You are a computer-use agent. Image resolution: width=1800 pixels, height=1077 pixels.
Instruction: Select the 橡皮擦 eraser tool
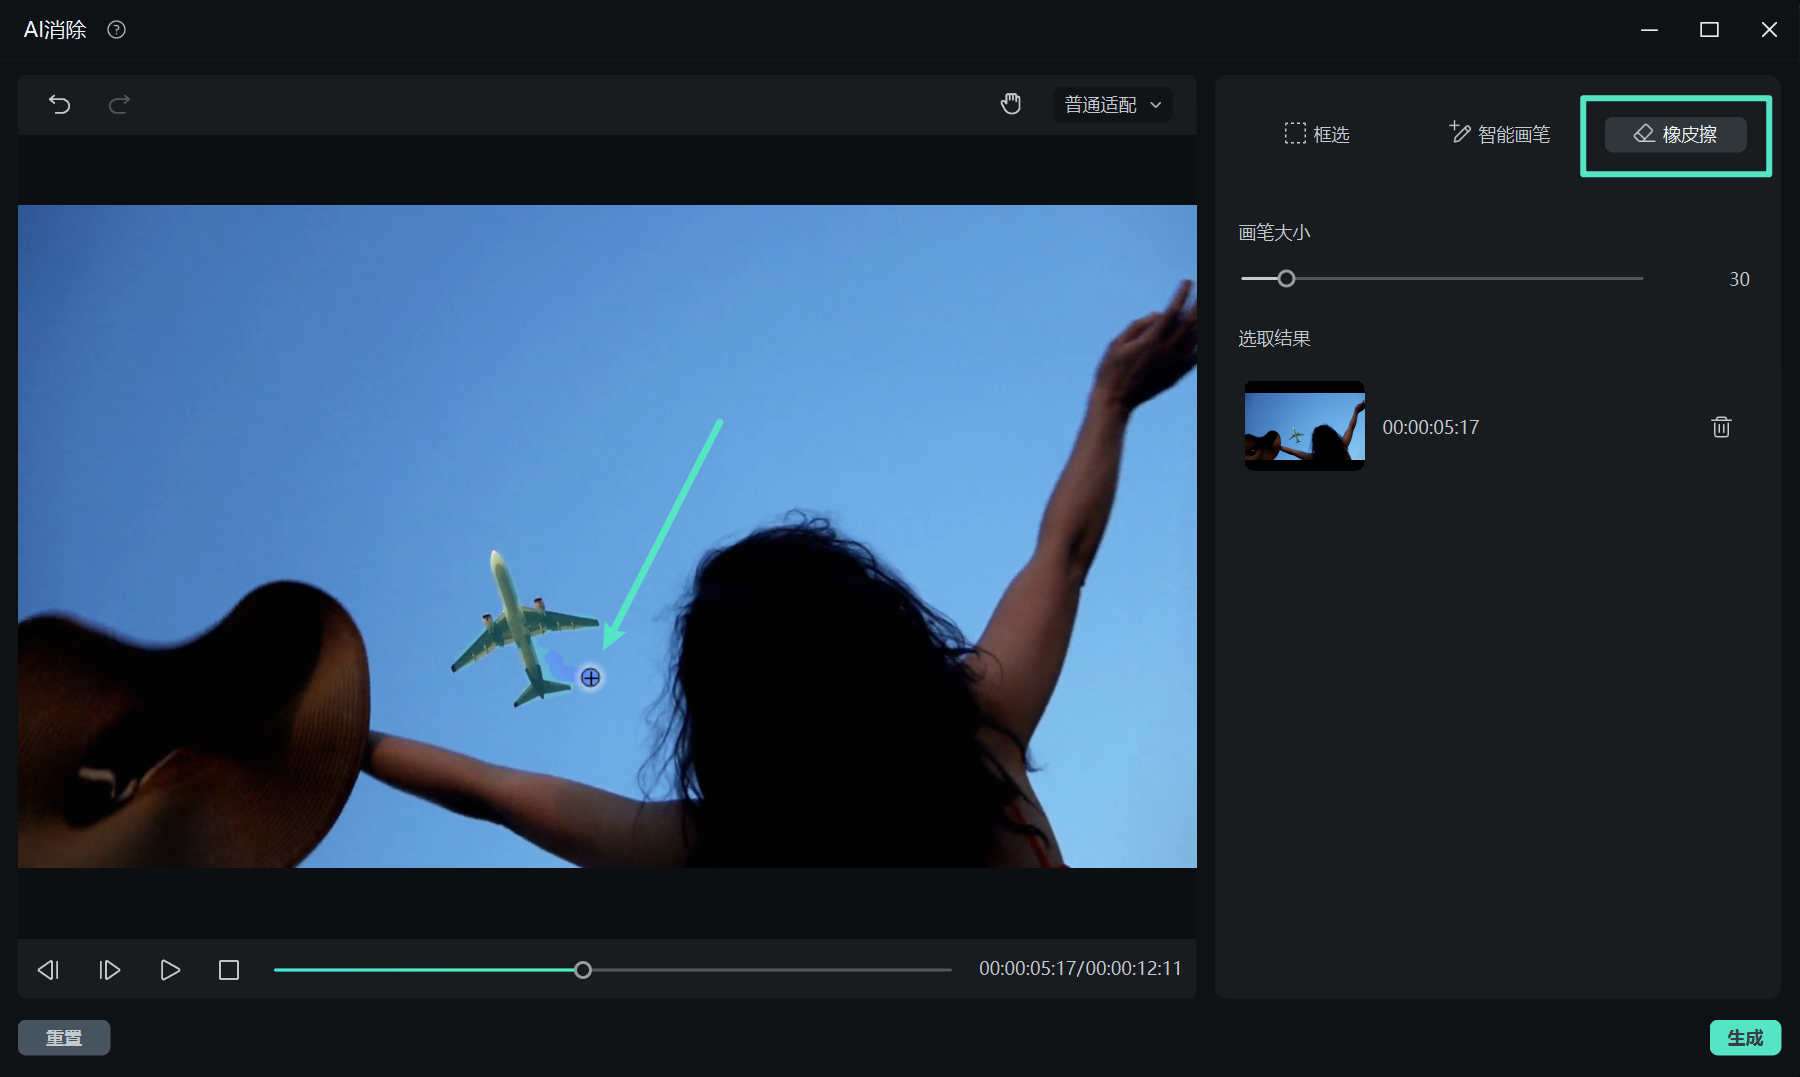pyautogui.click(x=1675, y=134)
